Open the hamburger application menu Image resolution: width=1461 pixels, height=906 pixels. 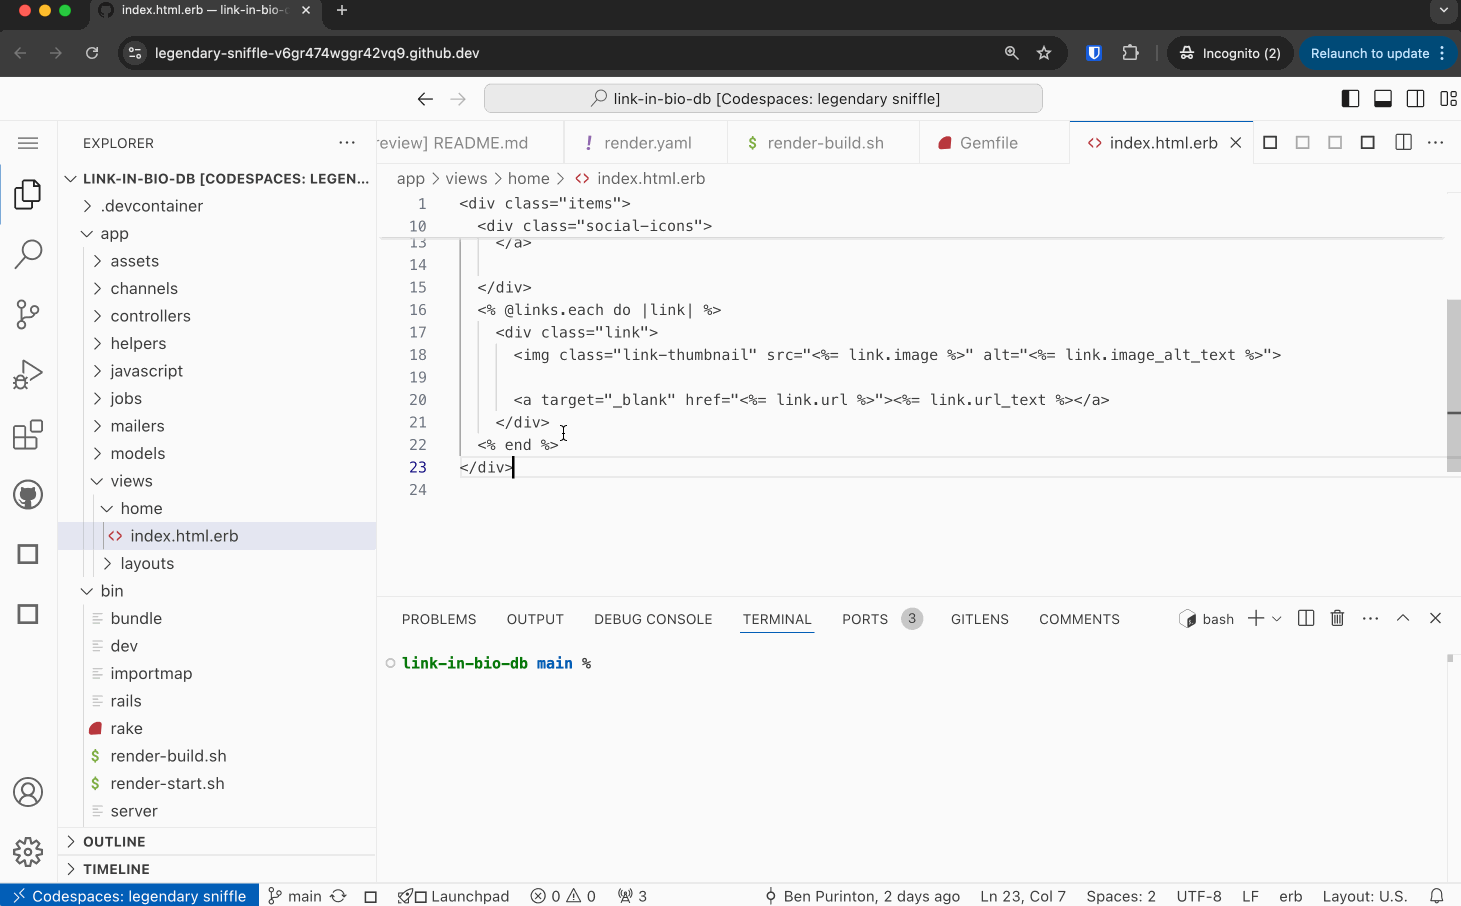pos(28,143)
